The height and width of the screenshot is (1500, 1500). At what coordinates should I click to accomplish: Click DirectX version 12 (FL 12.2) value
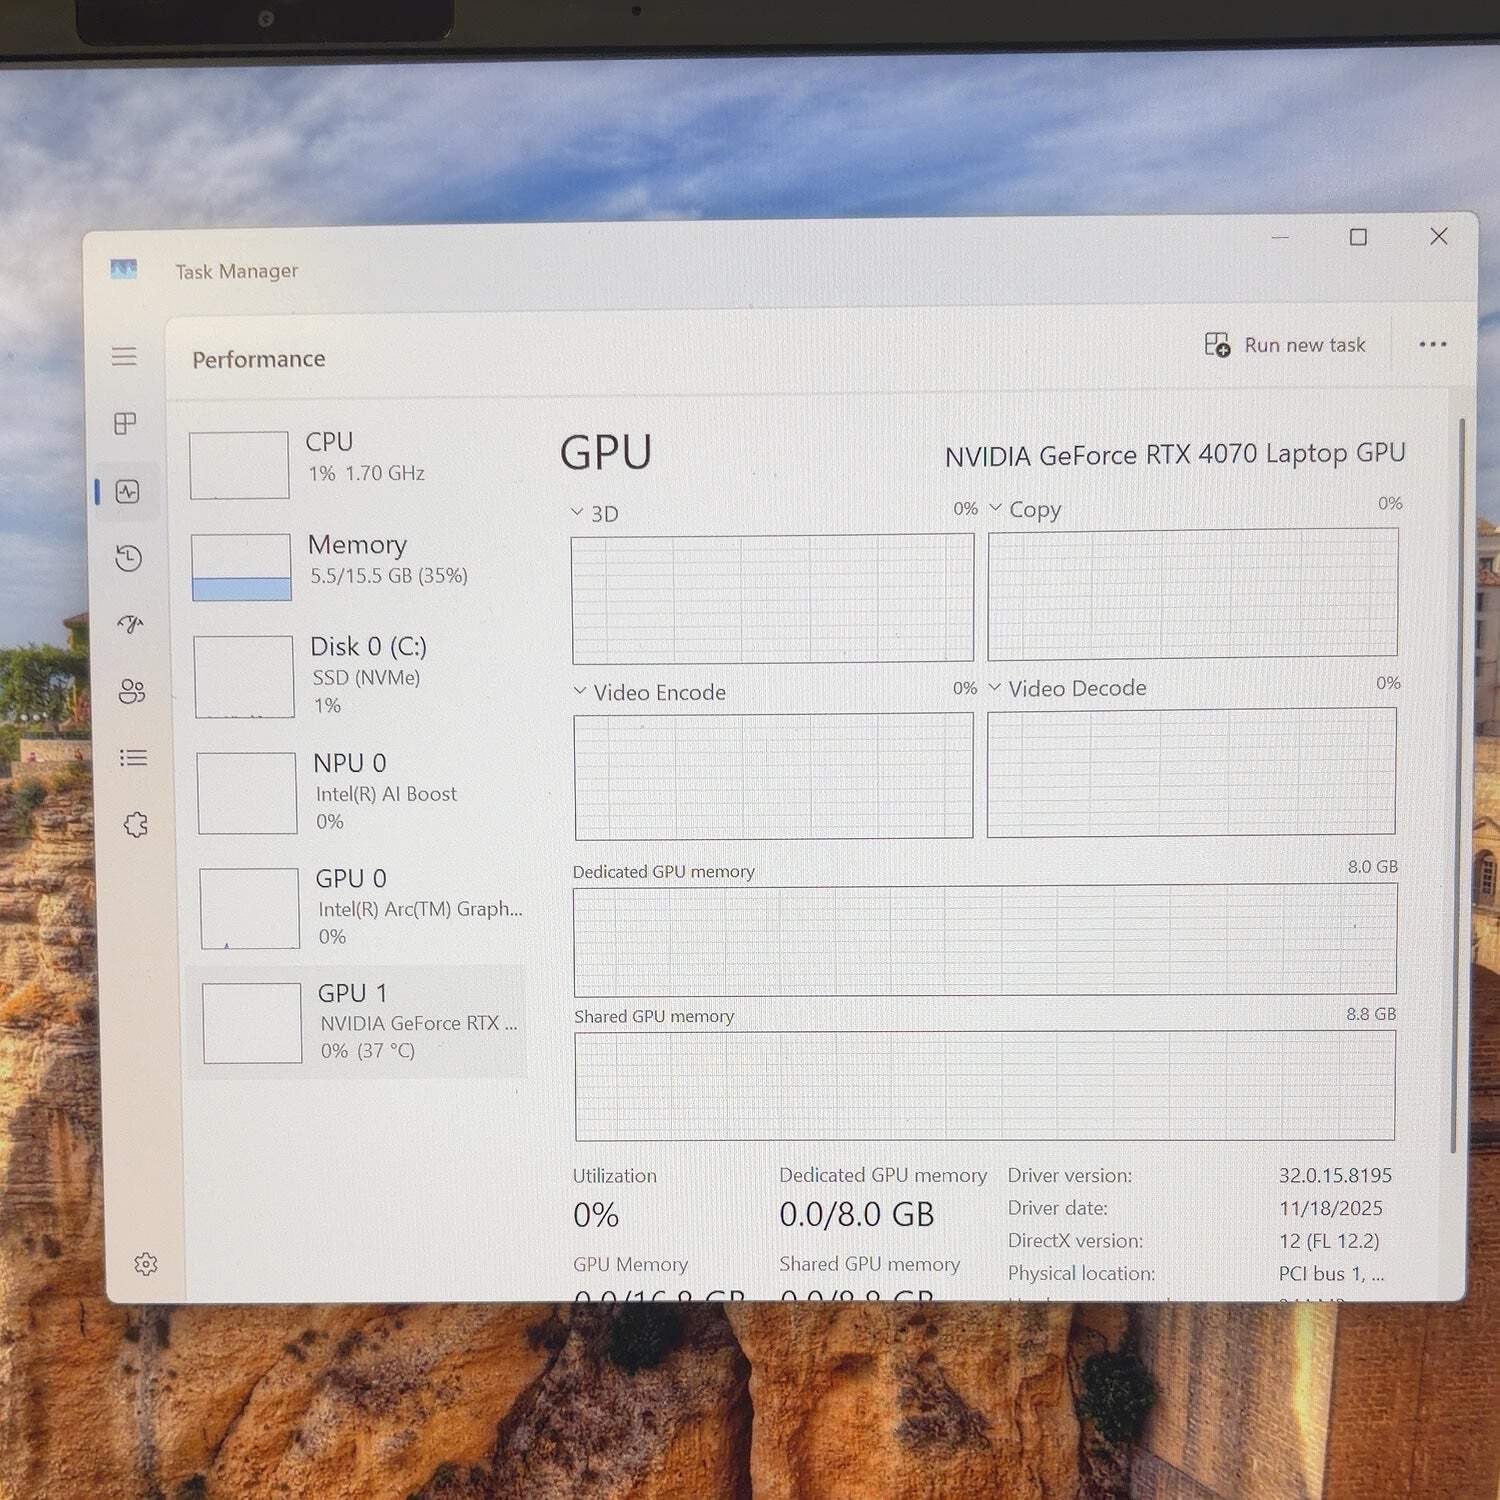coord(1329,1241)
